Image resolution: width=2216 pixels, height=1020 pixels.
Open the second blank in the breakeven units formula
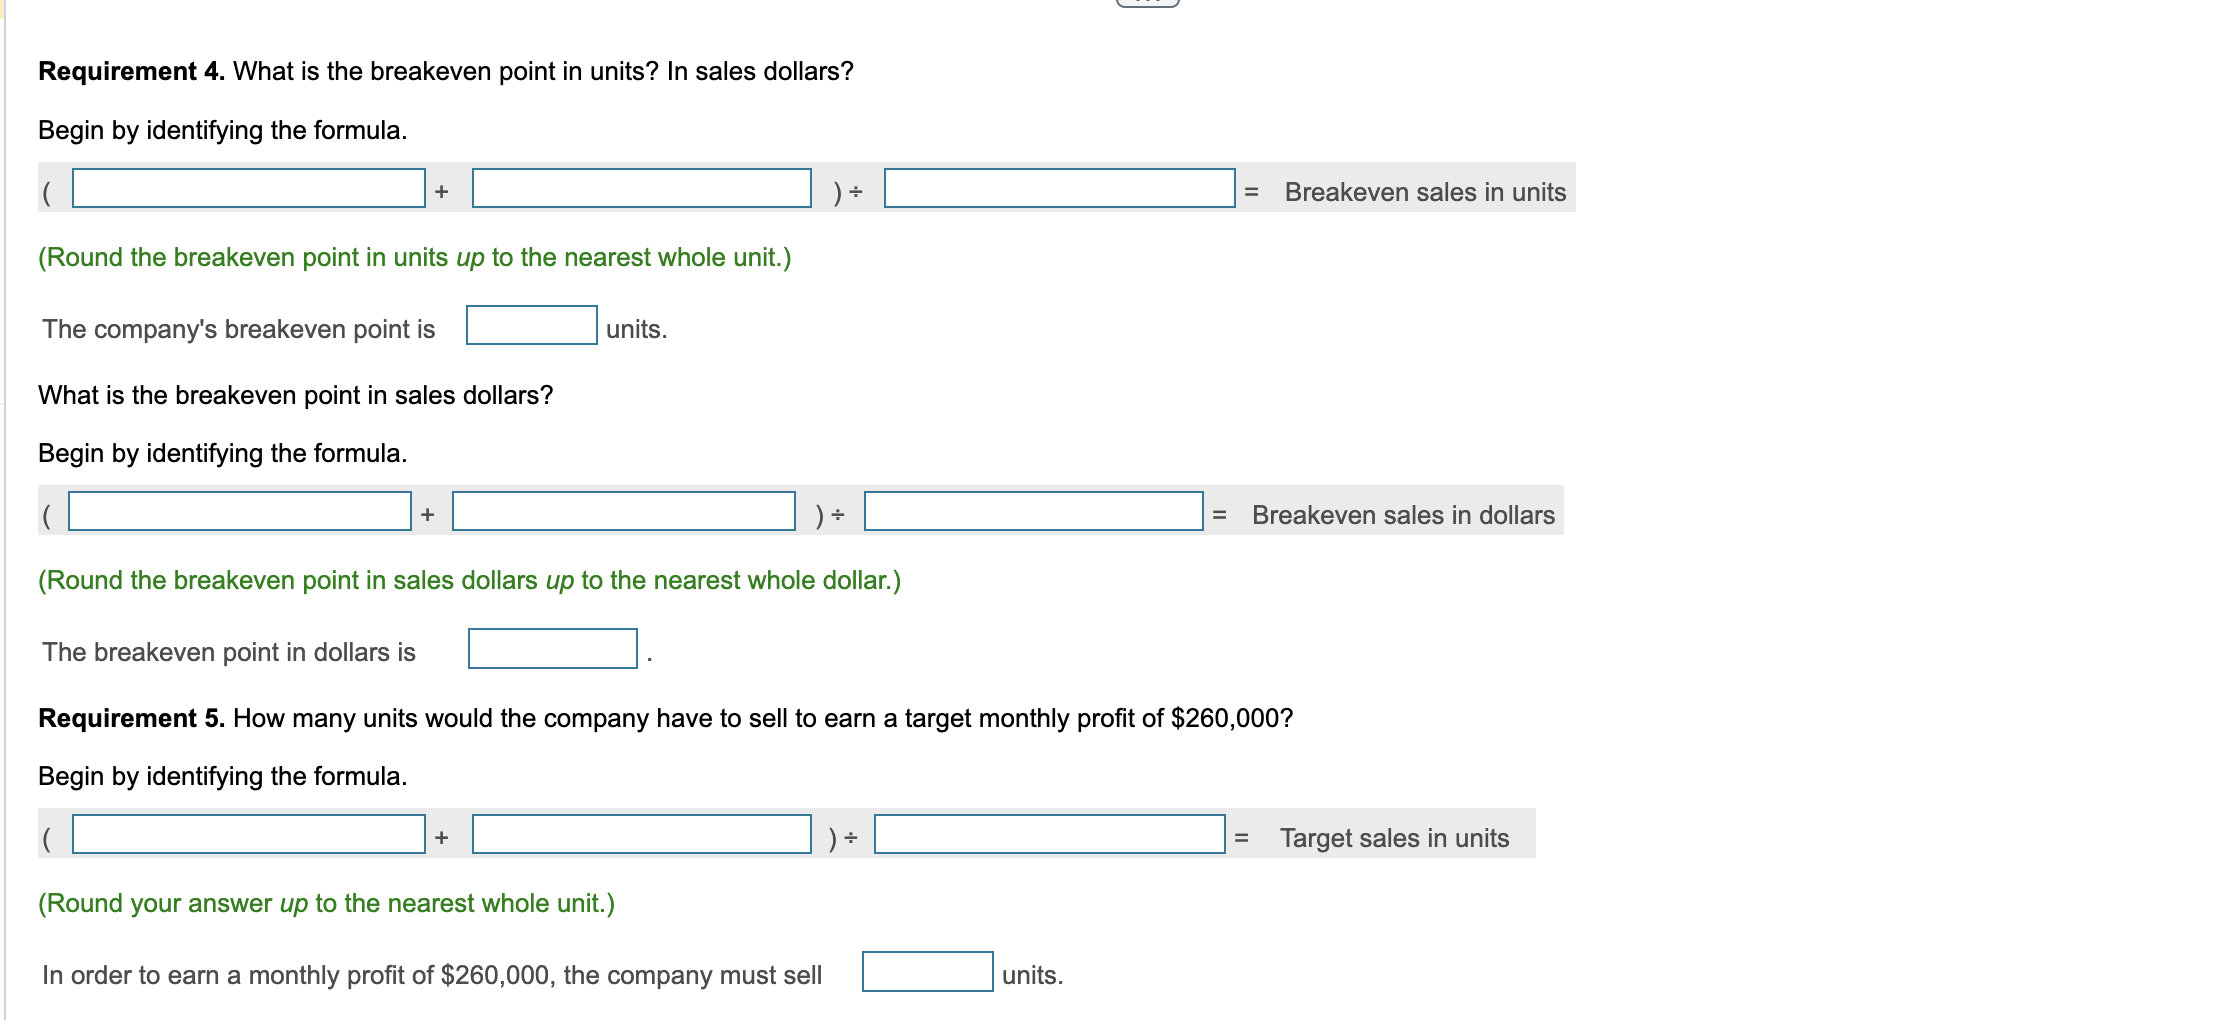point(640,190)
